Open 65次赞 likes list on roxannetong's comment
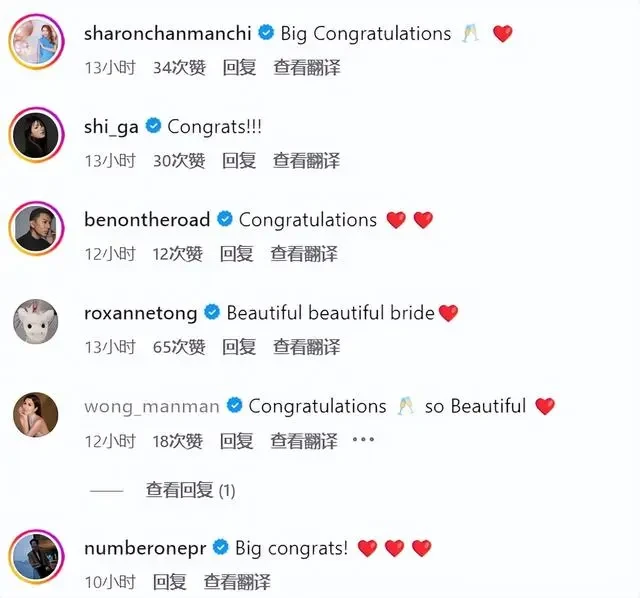 179,347
